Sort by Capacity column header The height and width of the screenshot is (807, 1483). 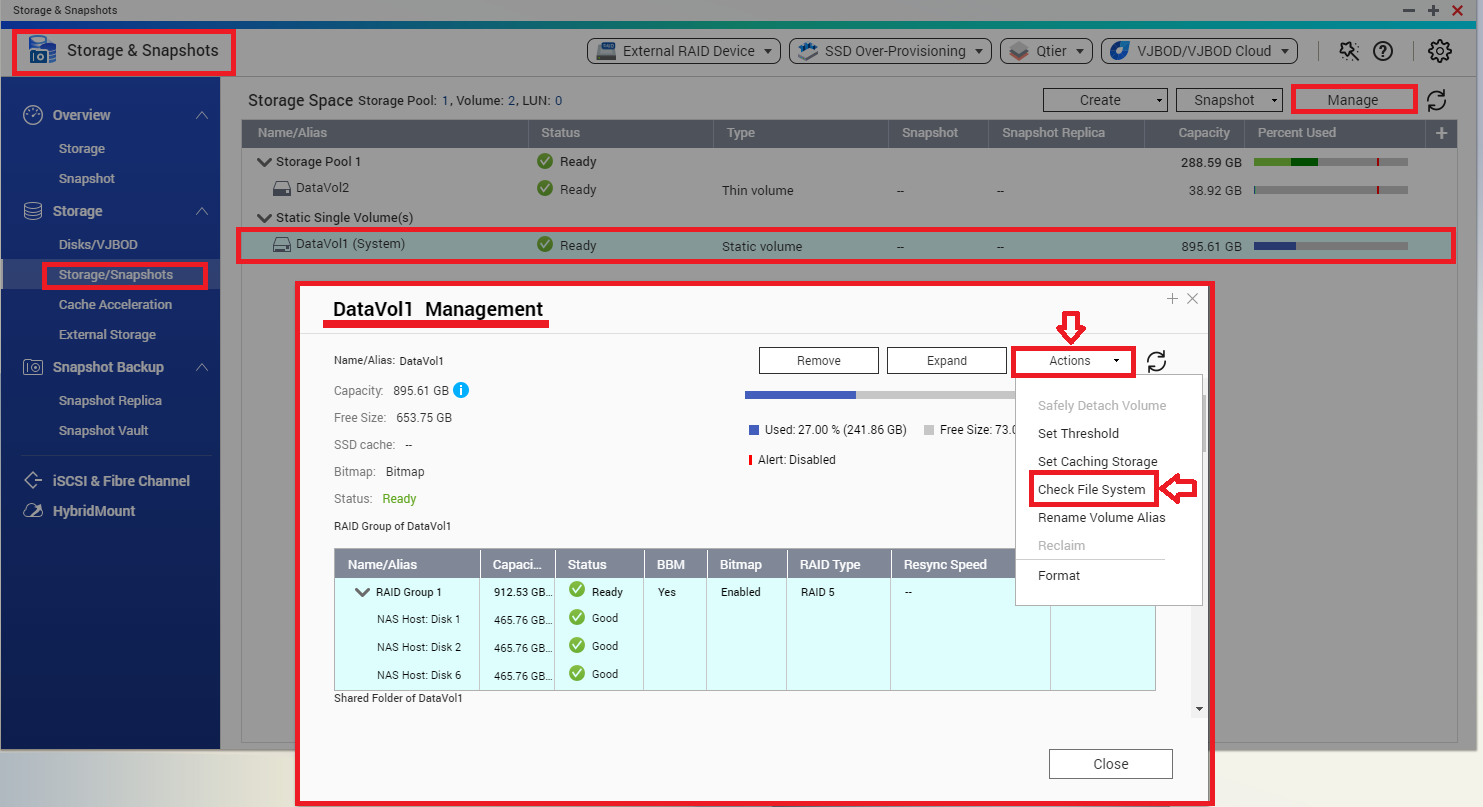pos(1203,133)
